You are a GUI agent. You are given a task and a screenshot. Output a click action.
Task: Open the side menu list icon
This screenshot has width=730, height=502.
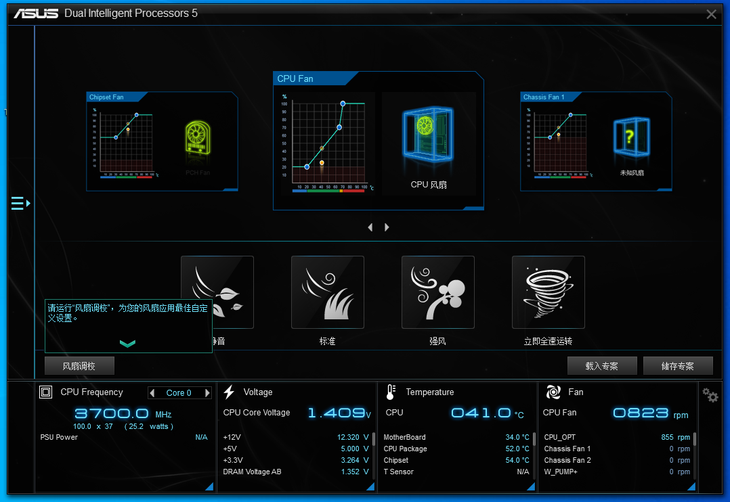coord(20,204)
